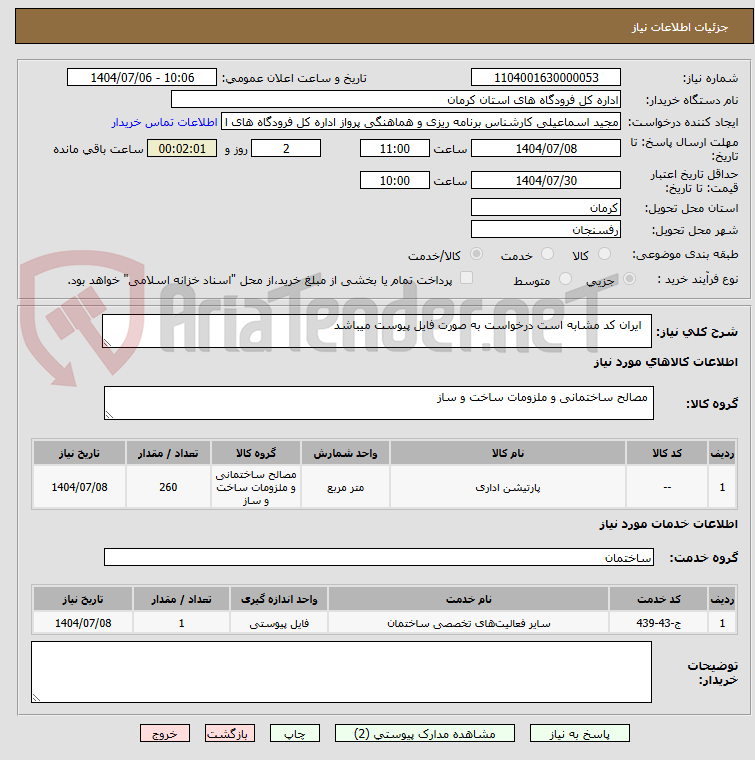The width and height of the screenshot is (755, 760).
Task: Click the فایل پیوستی unit cell
Action: point(279,623)
